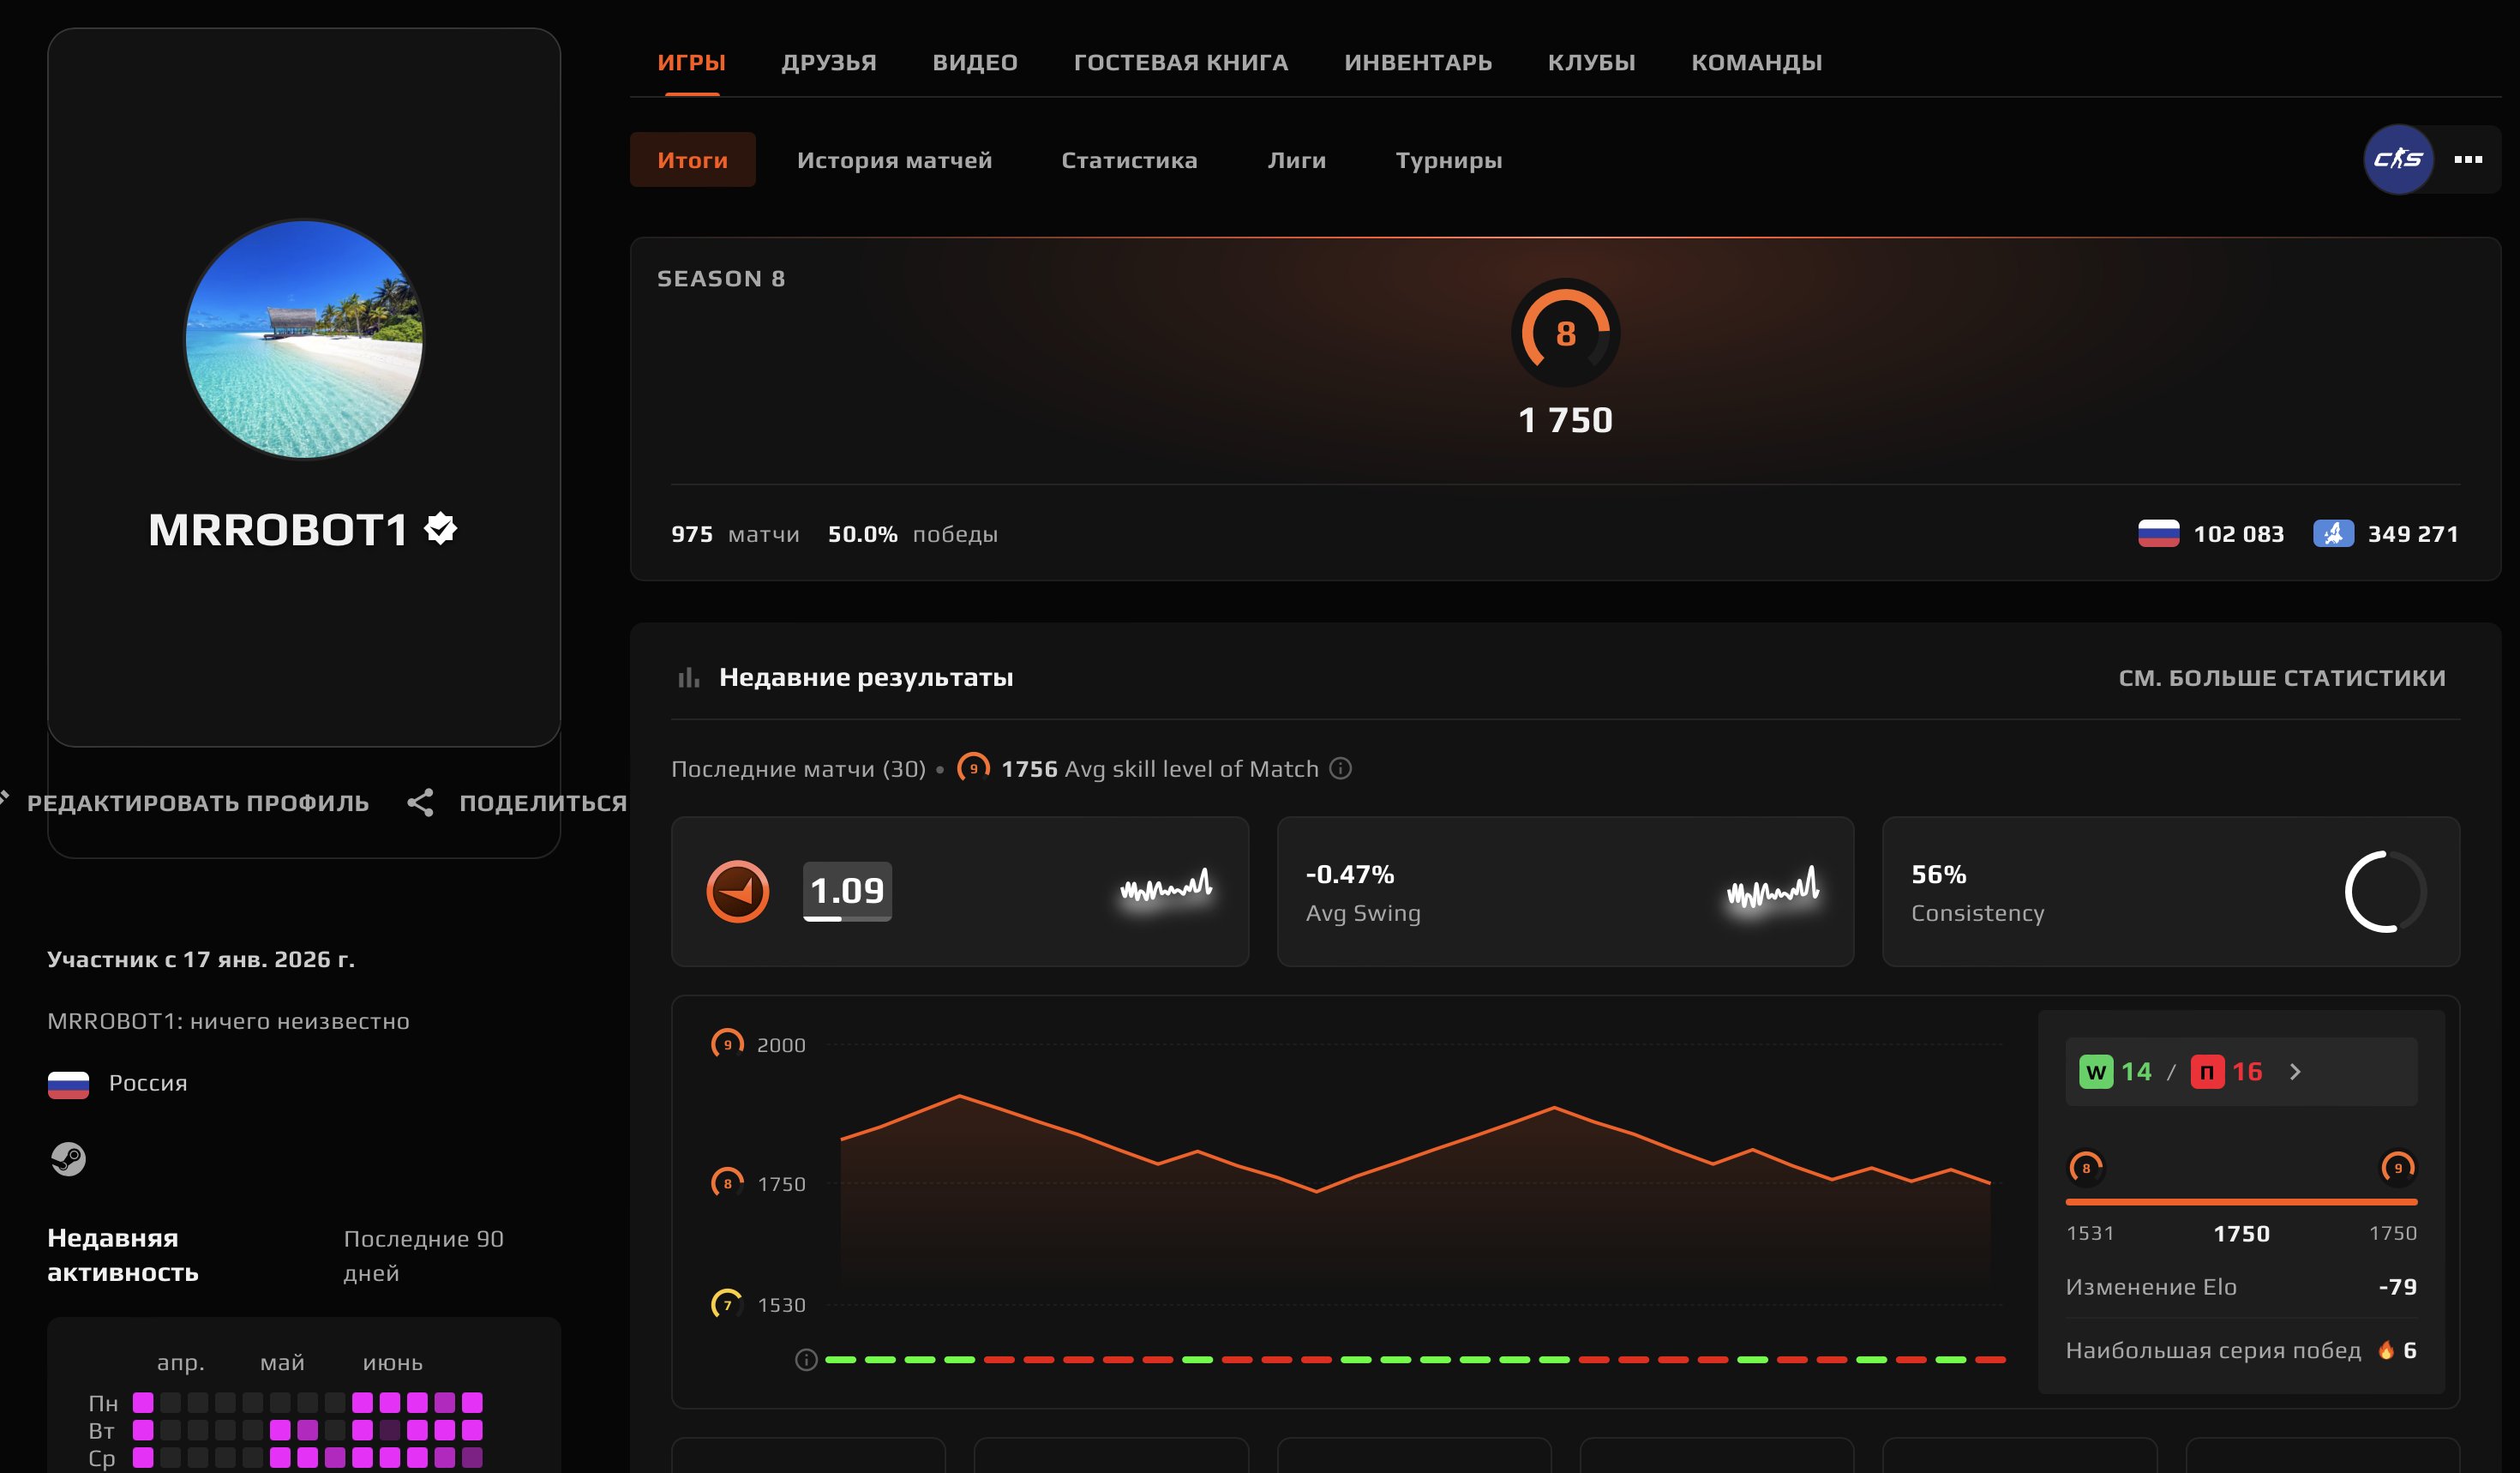Click the 975 матчи count

point(735,534)
